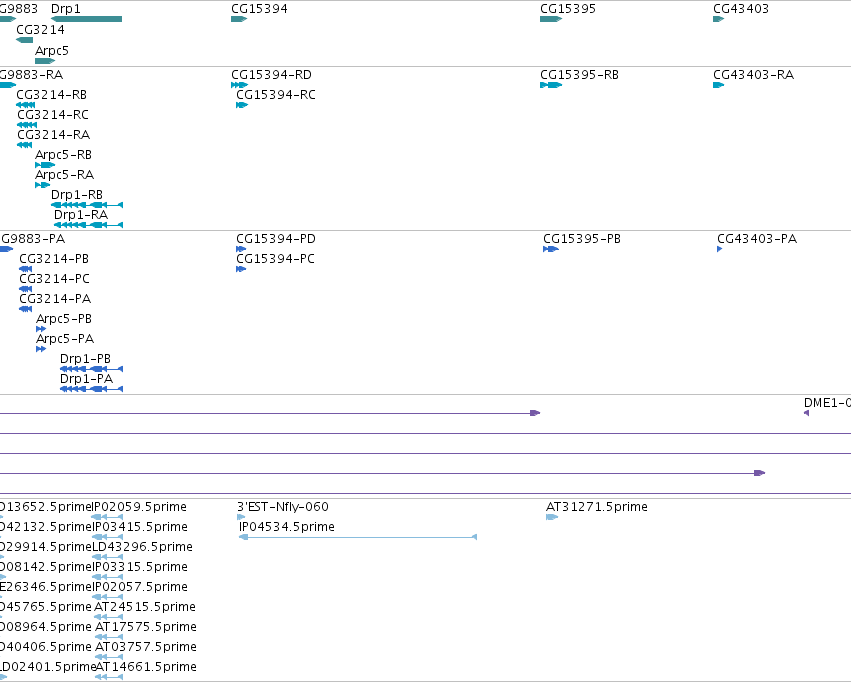Select transcript CG15395-RB
Screen dimensions: 851x682
tap(551, 85)
